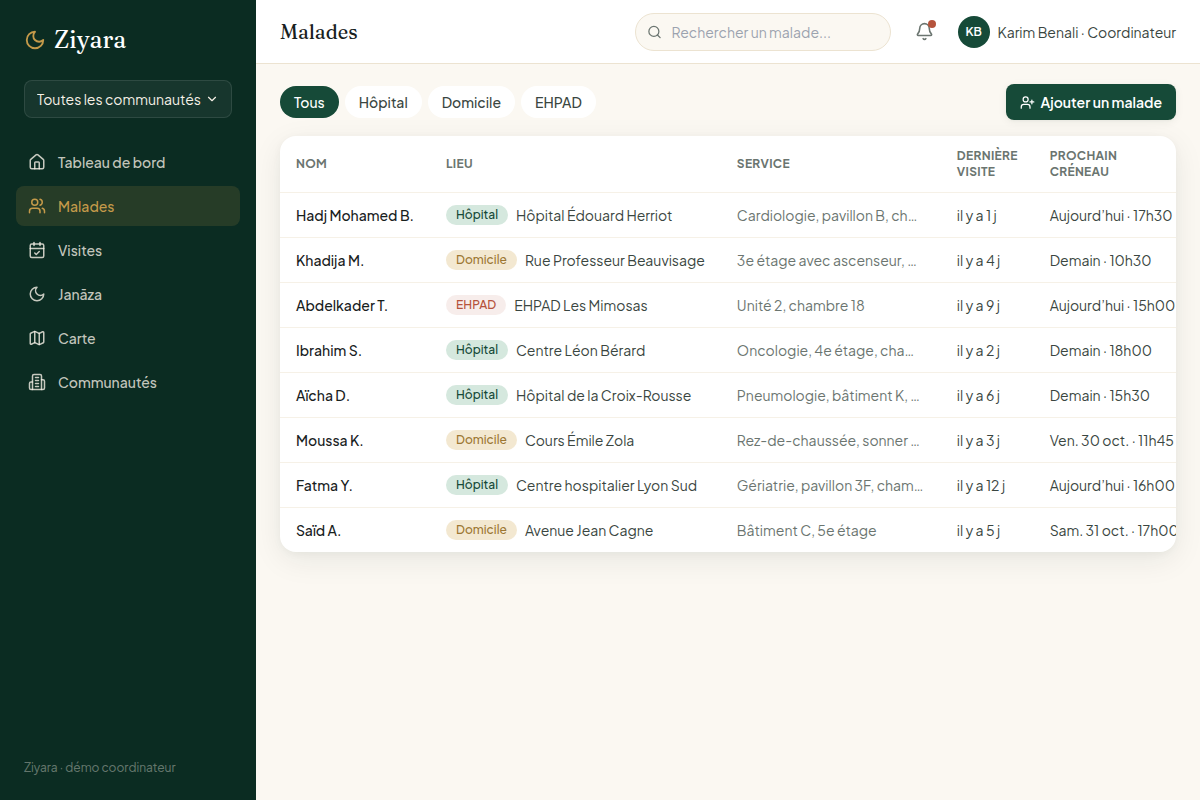Click the Hôpital Édouard Herriot location

(x=594, y=215)
